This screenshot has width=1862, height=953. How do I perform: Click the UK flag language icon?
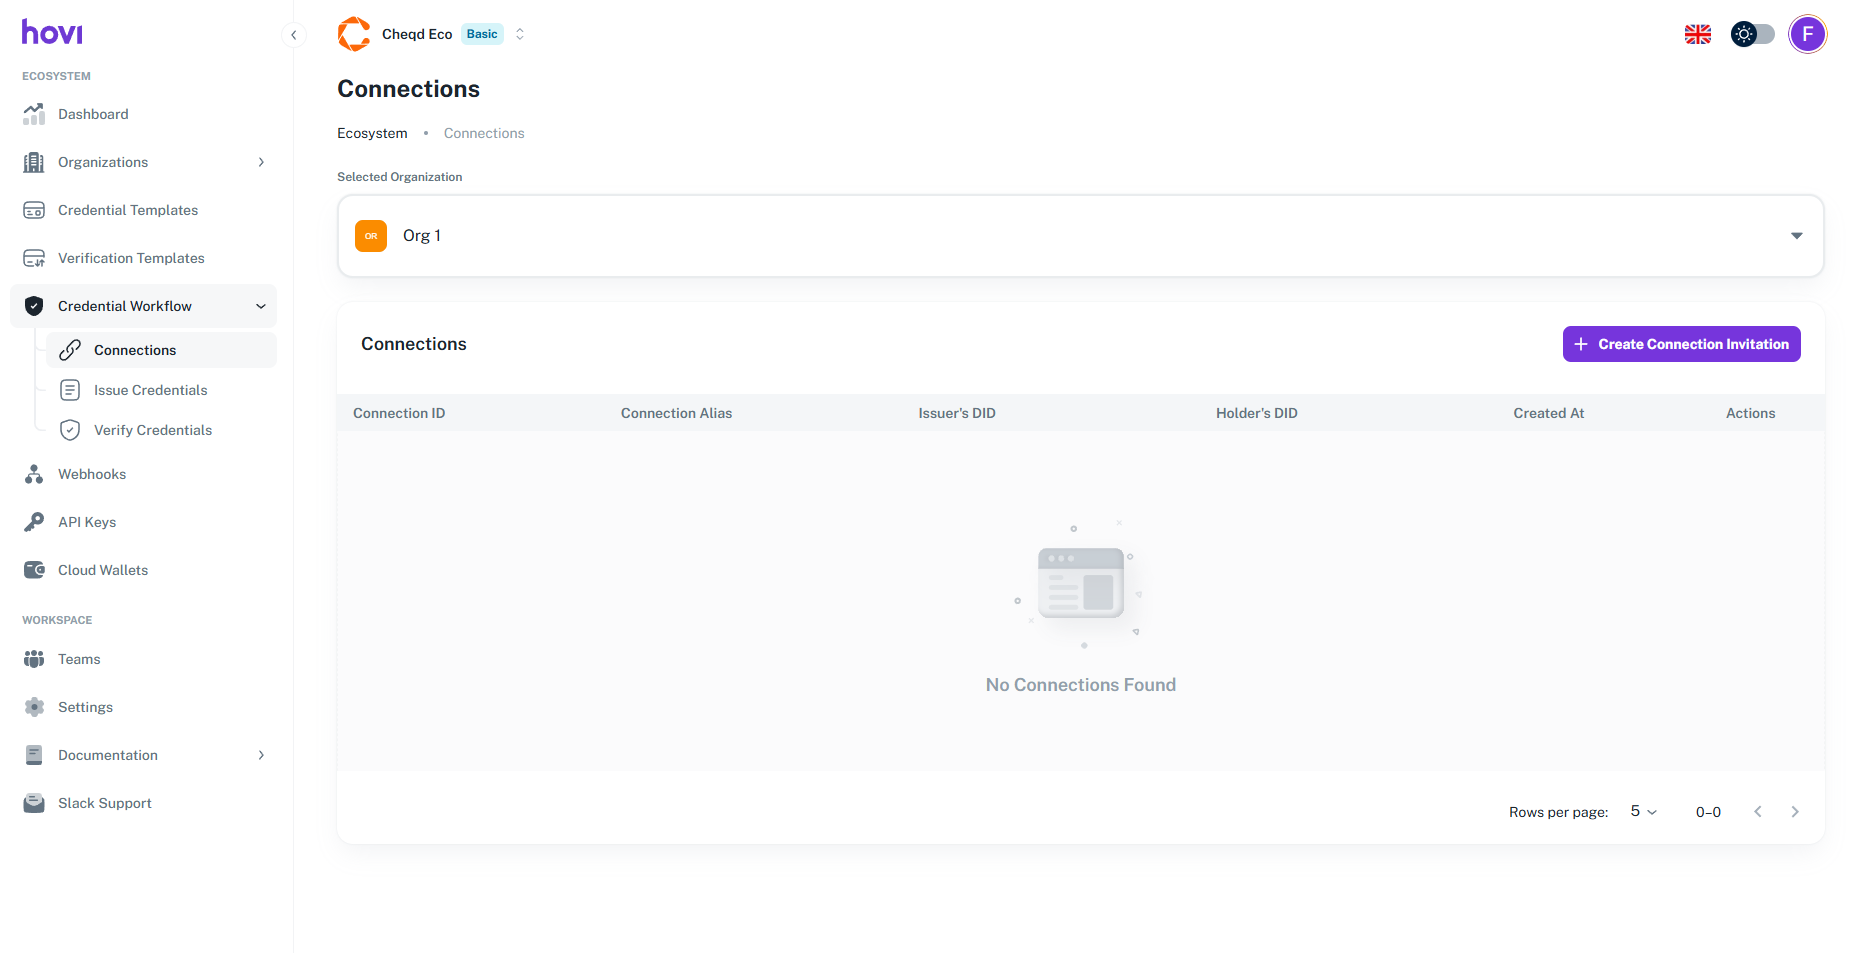click(x=1697, y=34)
